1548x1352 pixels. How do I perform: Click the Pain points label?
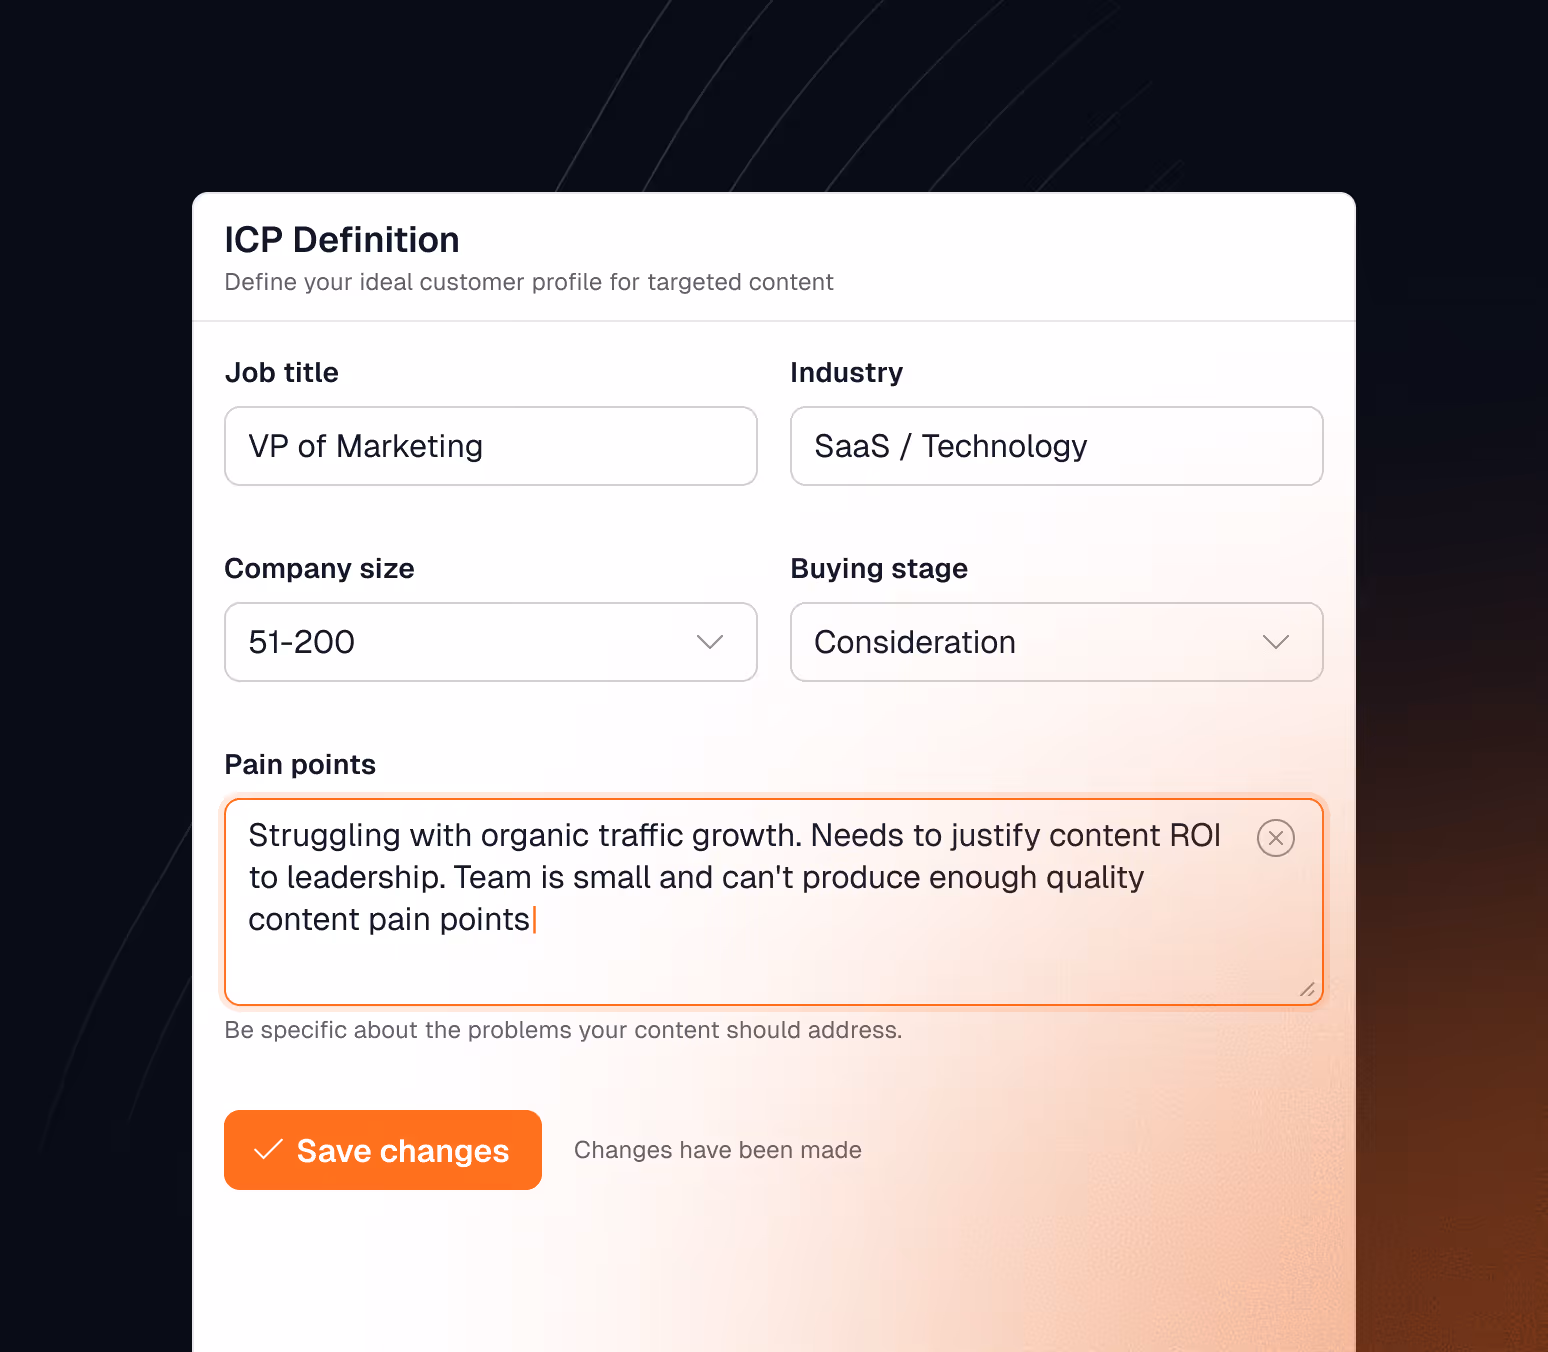(299, 764)
